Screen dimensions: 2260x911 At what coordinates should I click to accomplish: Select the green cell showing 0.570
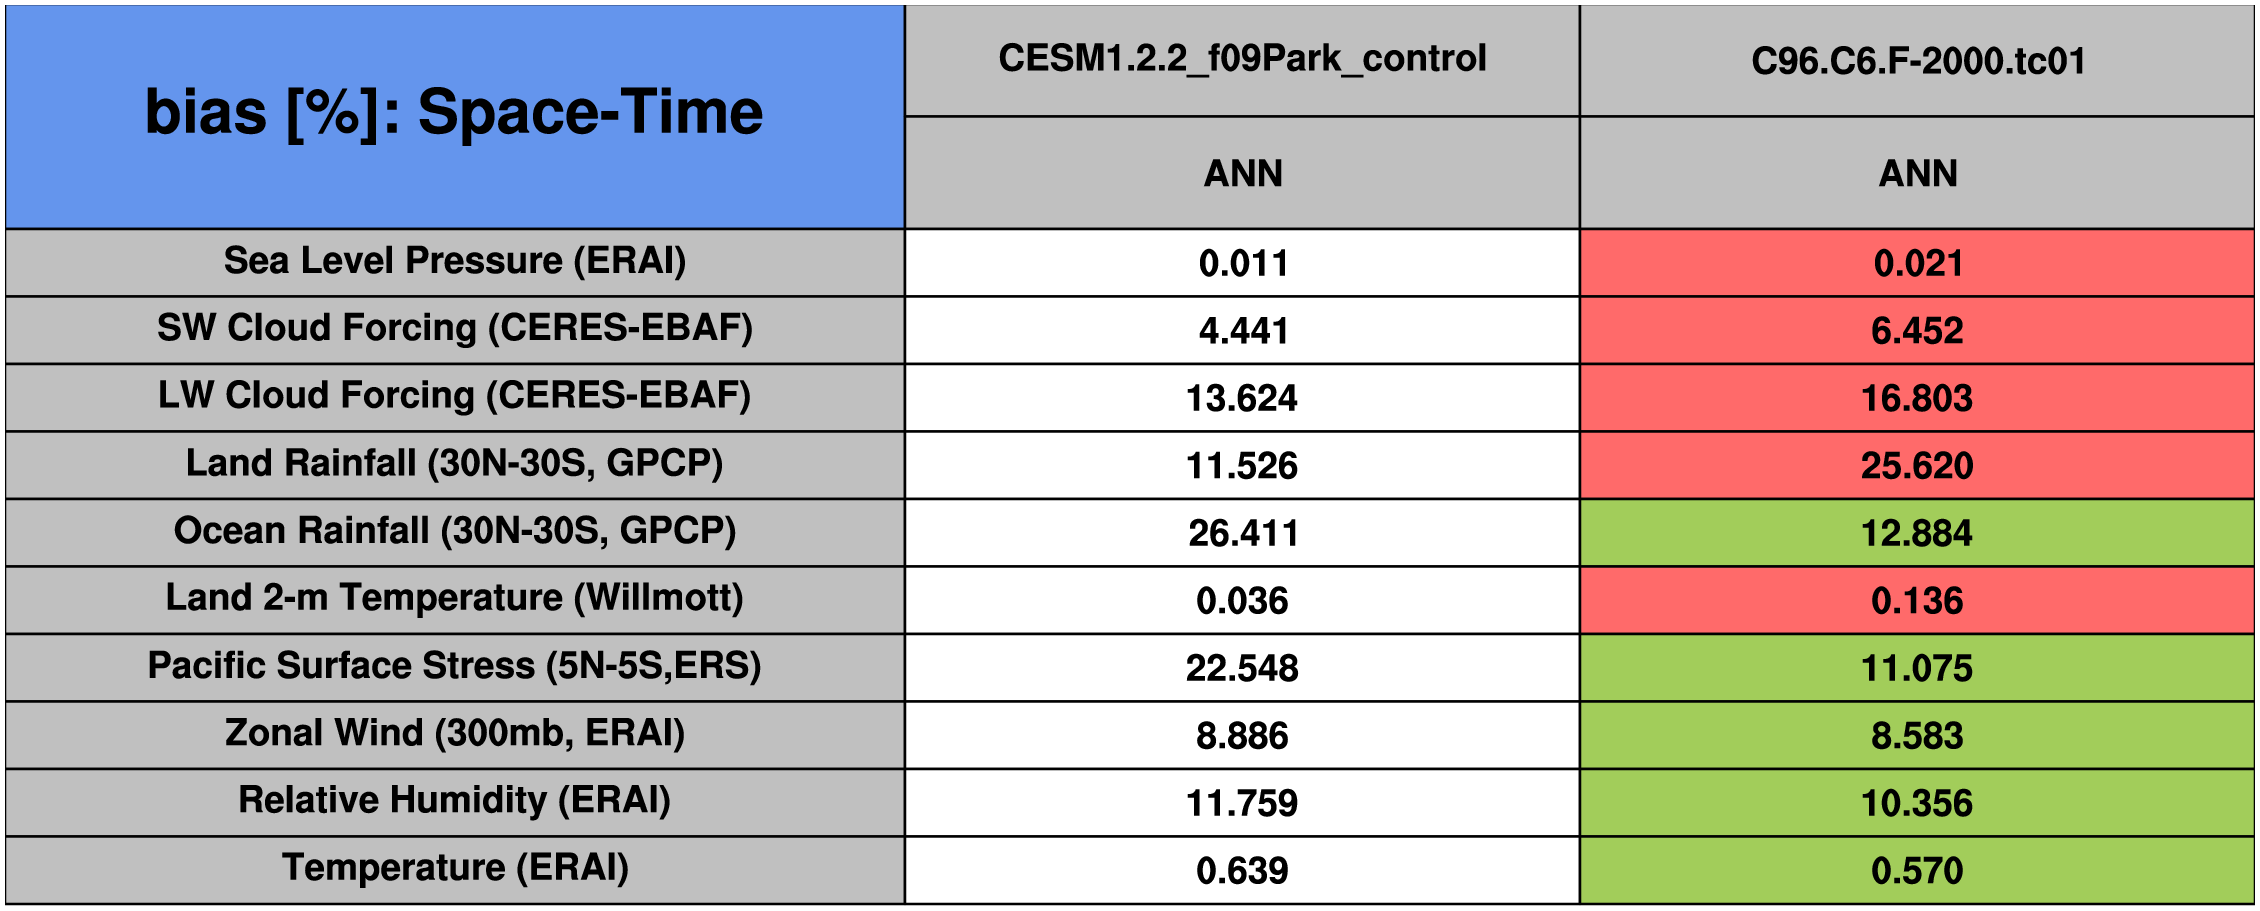1917,870
